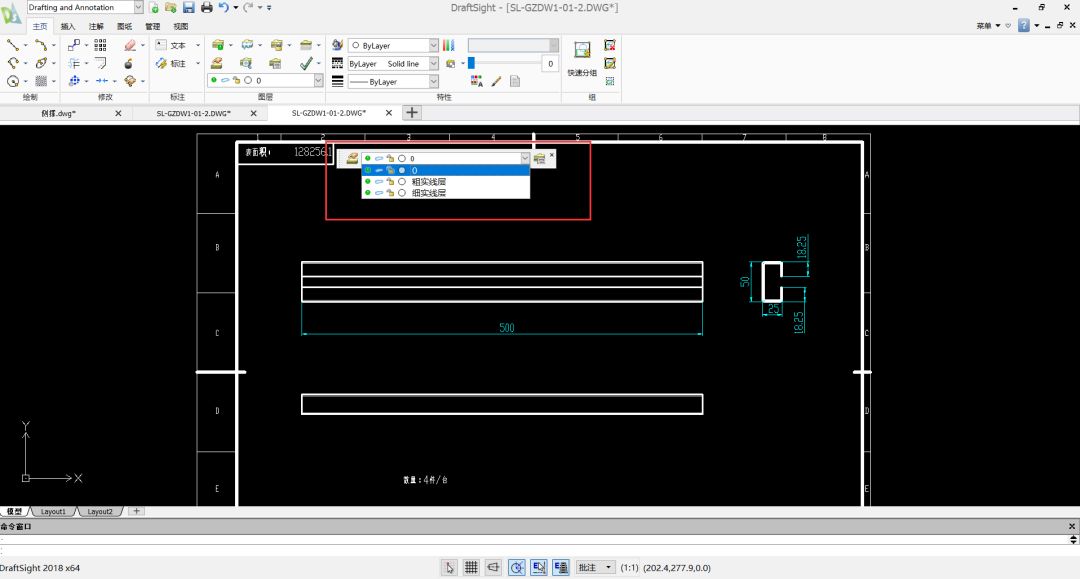This screenshot has width=1080, height=579.
Task: Click the ungroup icon with red X
Action: (610, 45)
